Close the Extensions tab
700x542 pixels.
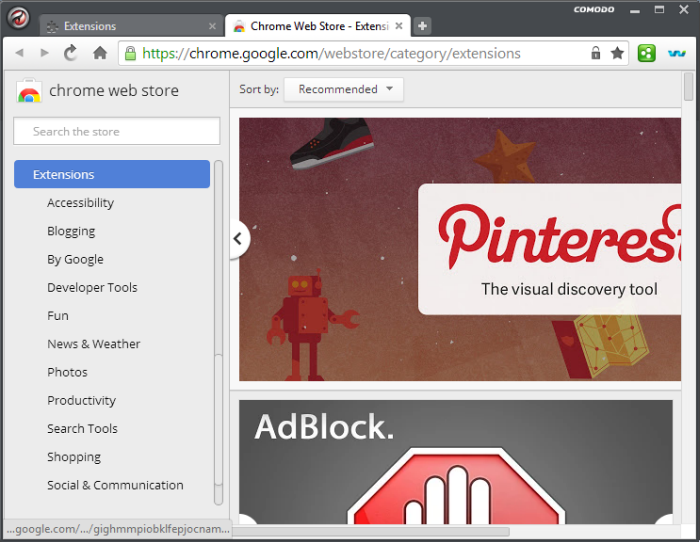pos(212,26)
